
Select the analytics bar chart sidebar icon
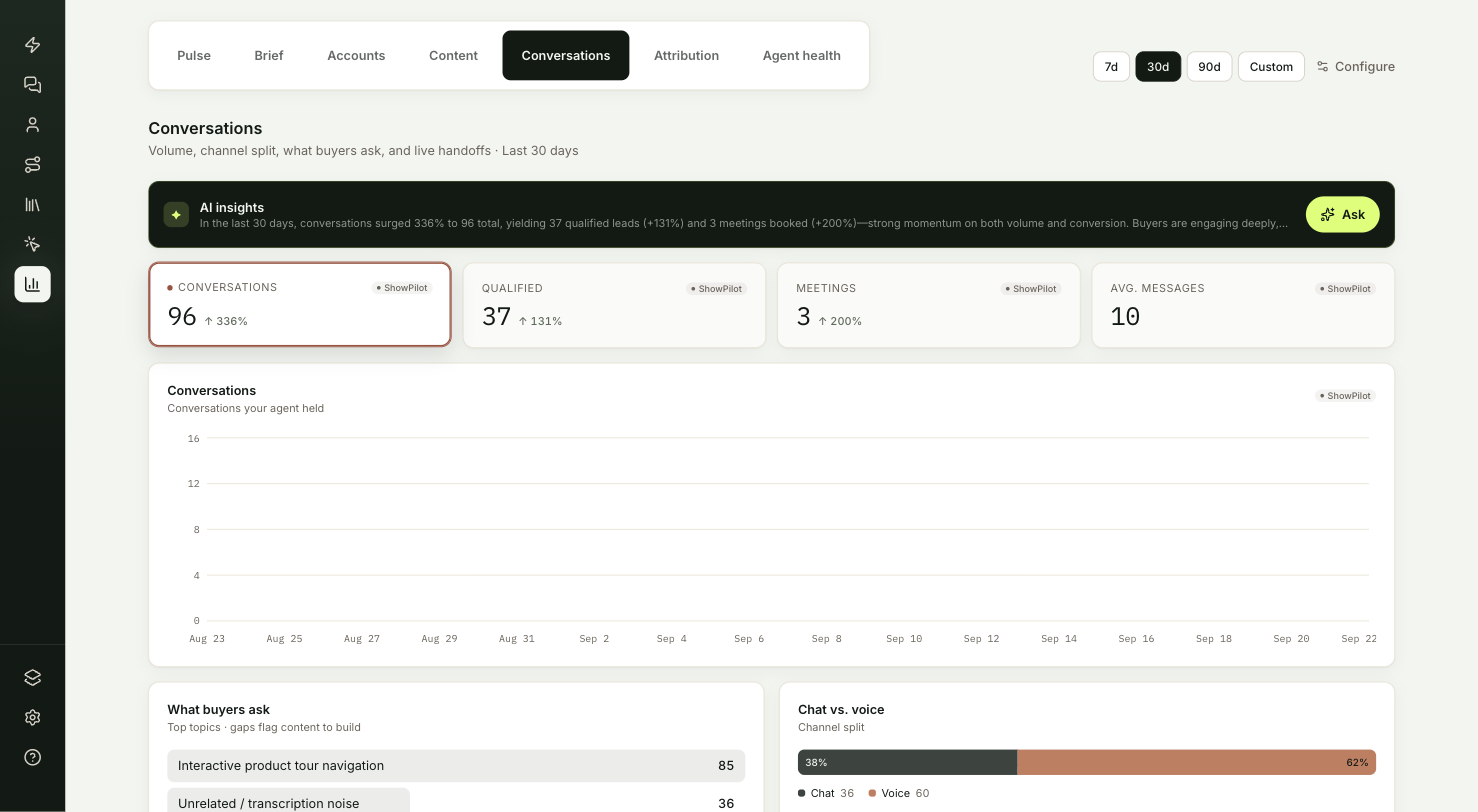[x=32, y=284]
